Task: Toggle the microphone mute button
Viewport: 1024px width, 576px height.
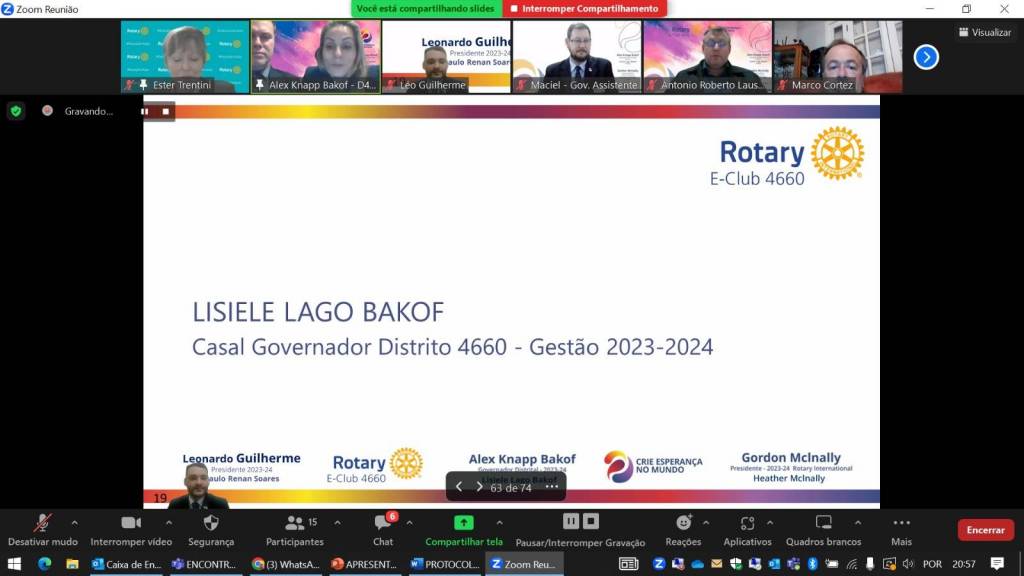Action: pos(42,523)
